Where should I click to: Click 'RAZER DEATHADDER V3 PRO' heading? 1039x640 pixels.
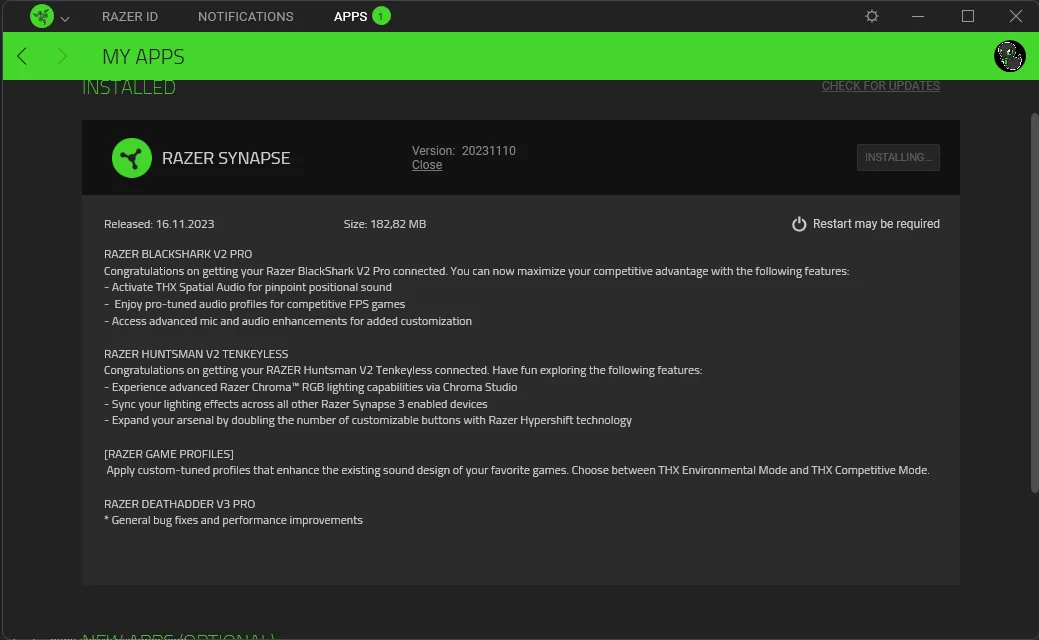[x=179, y=504]
